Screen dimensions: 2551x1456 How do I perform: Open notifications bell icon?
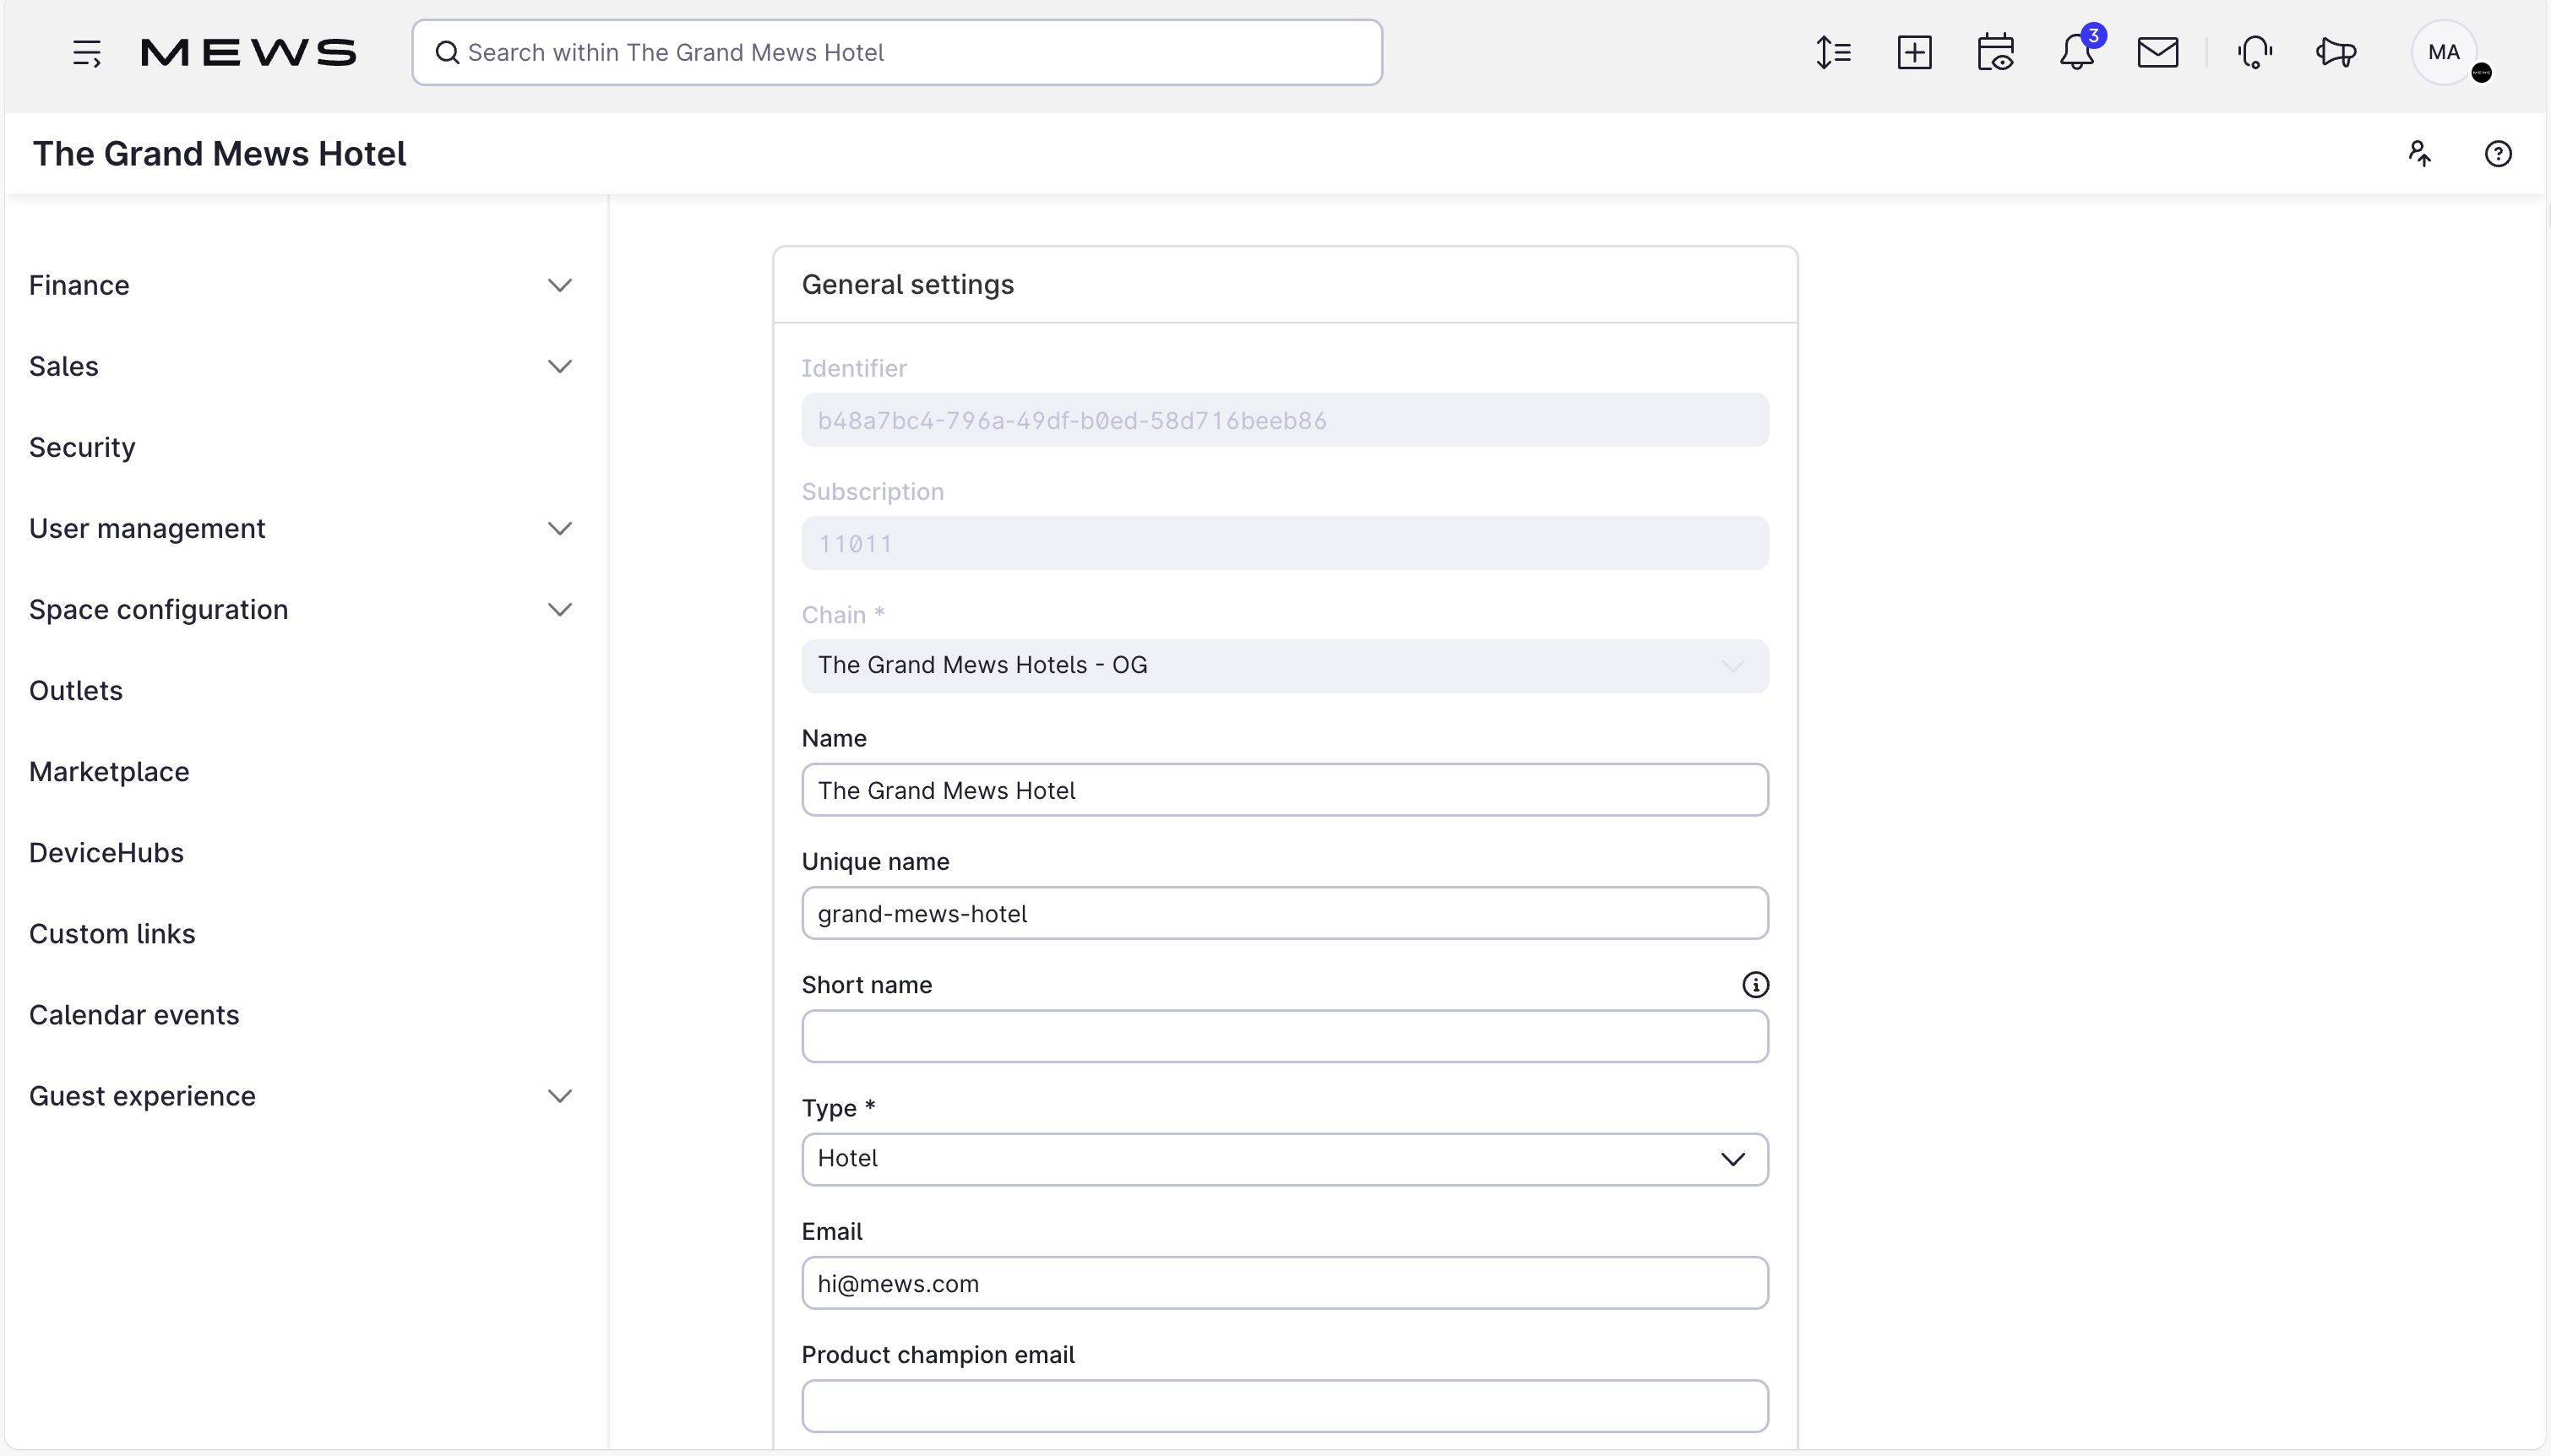(2077, 53)
